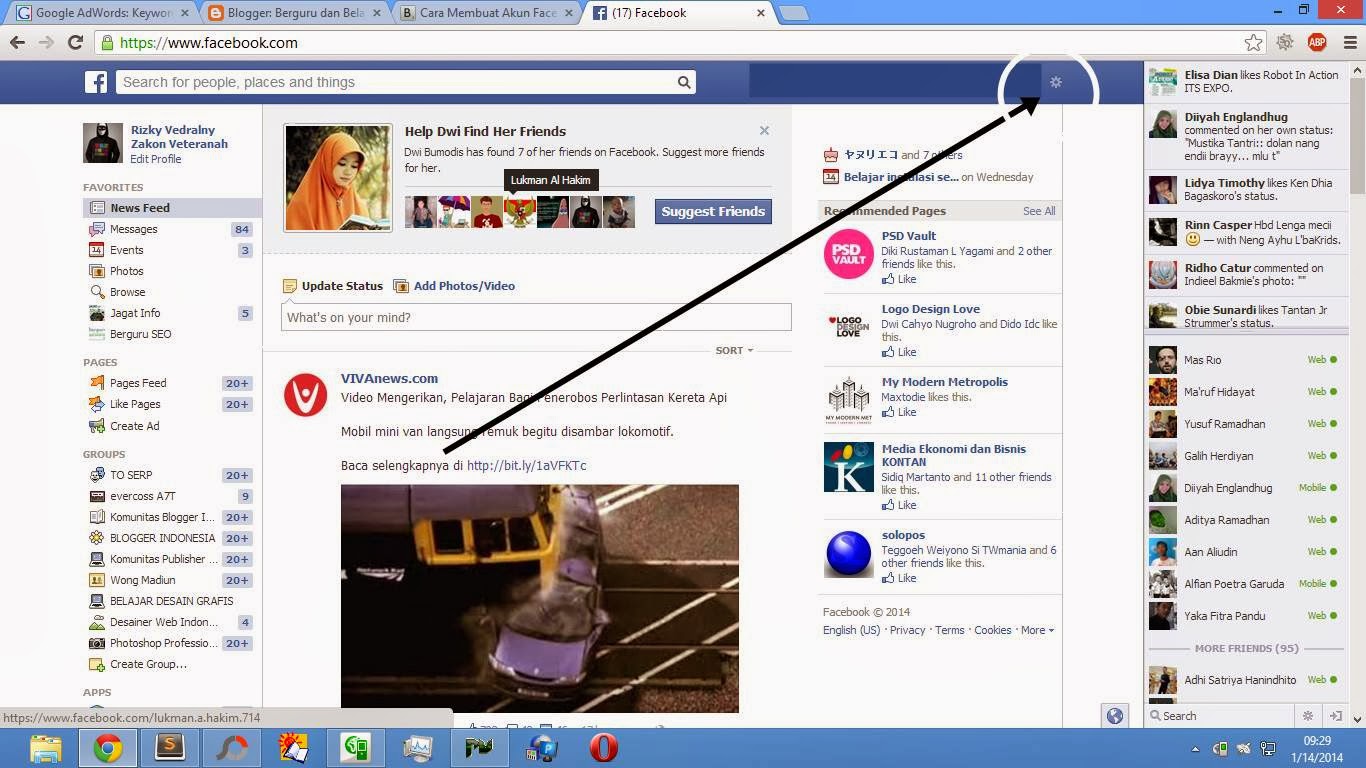Launch Opera from the taskbar
Image resolution: width=1366 pixels, height=768 pixels.
tap(603, 748)
